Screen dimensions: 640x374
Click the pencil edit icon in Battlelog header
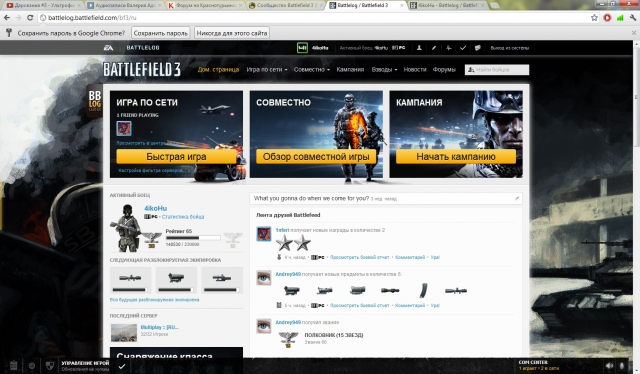pyautogui.click(x=433, y=48)
